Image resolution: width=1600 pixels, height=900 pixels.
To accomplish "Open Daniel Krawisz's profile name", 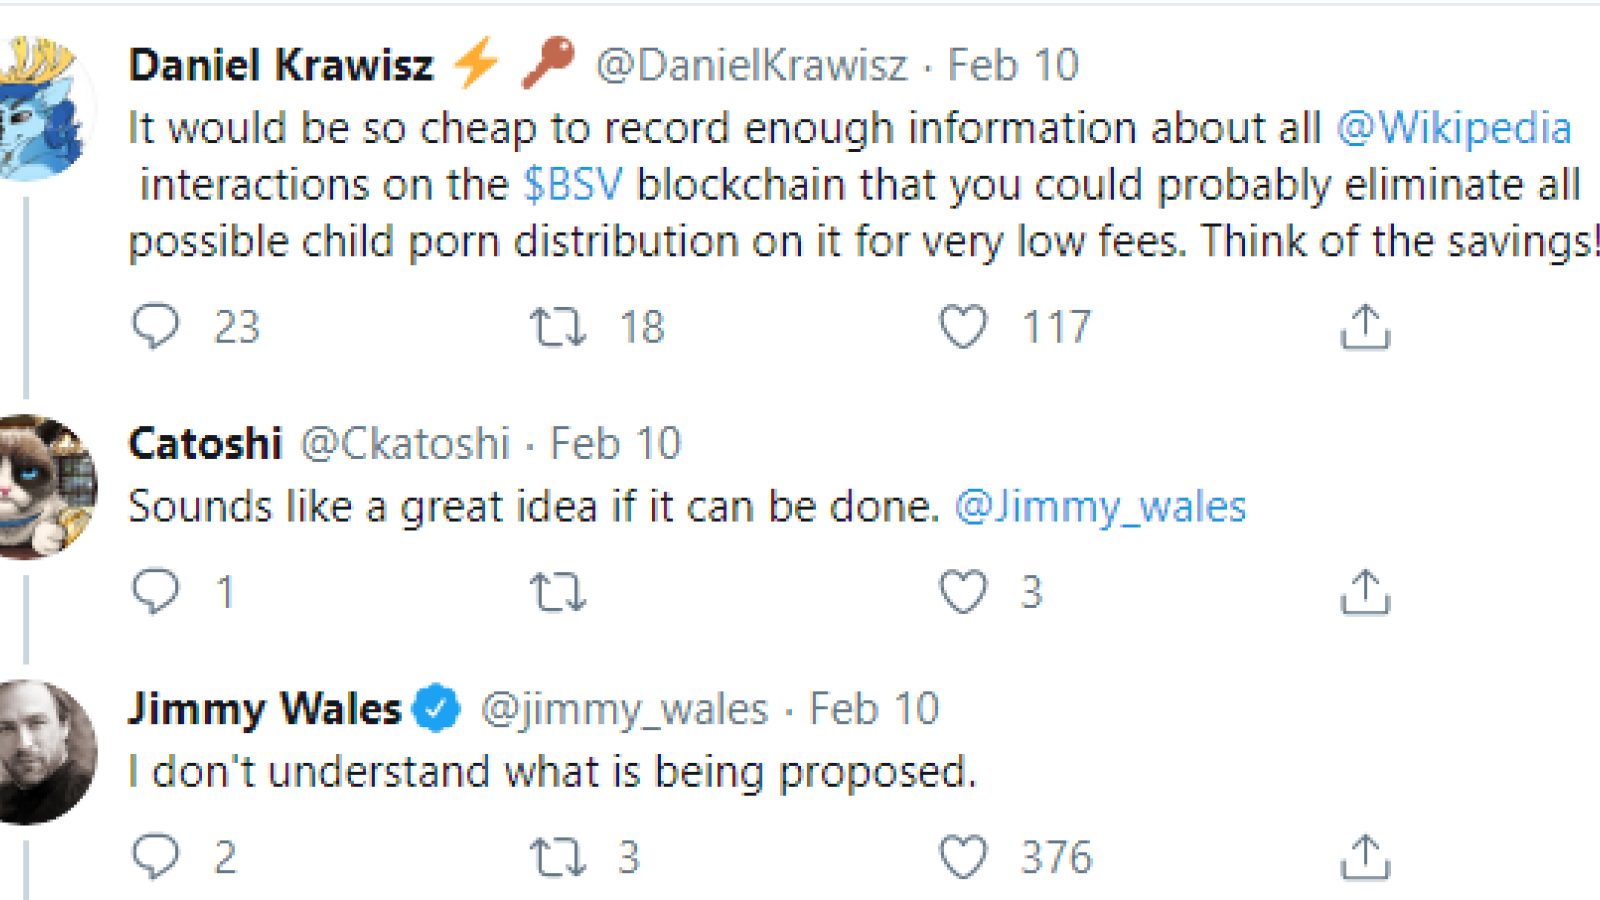I will [281, 66].
